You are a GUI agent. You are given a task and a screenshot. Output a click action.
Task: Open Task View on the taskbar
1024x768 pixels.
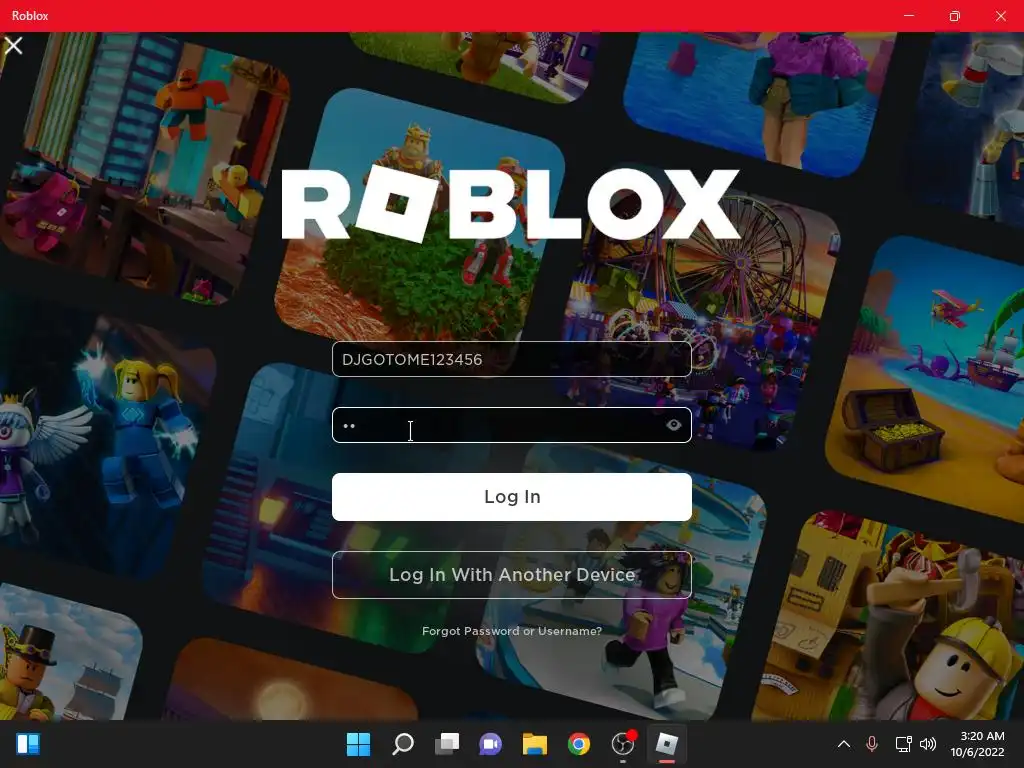(x=447, y=744)
